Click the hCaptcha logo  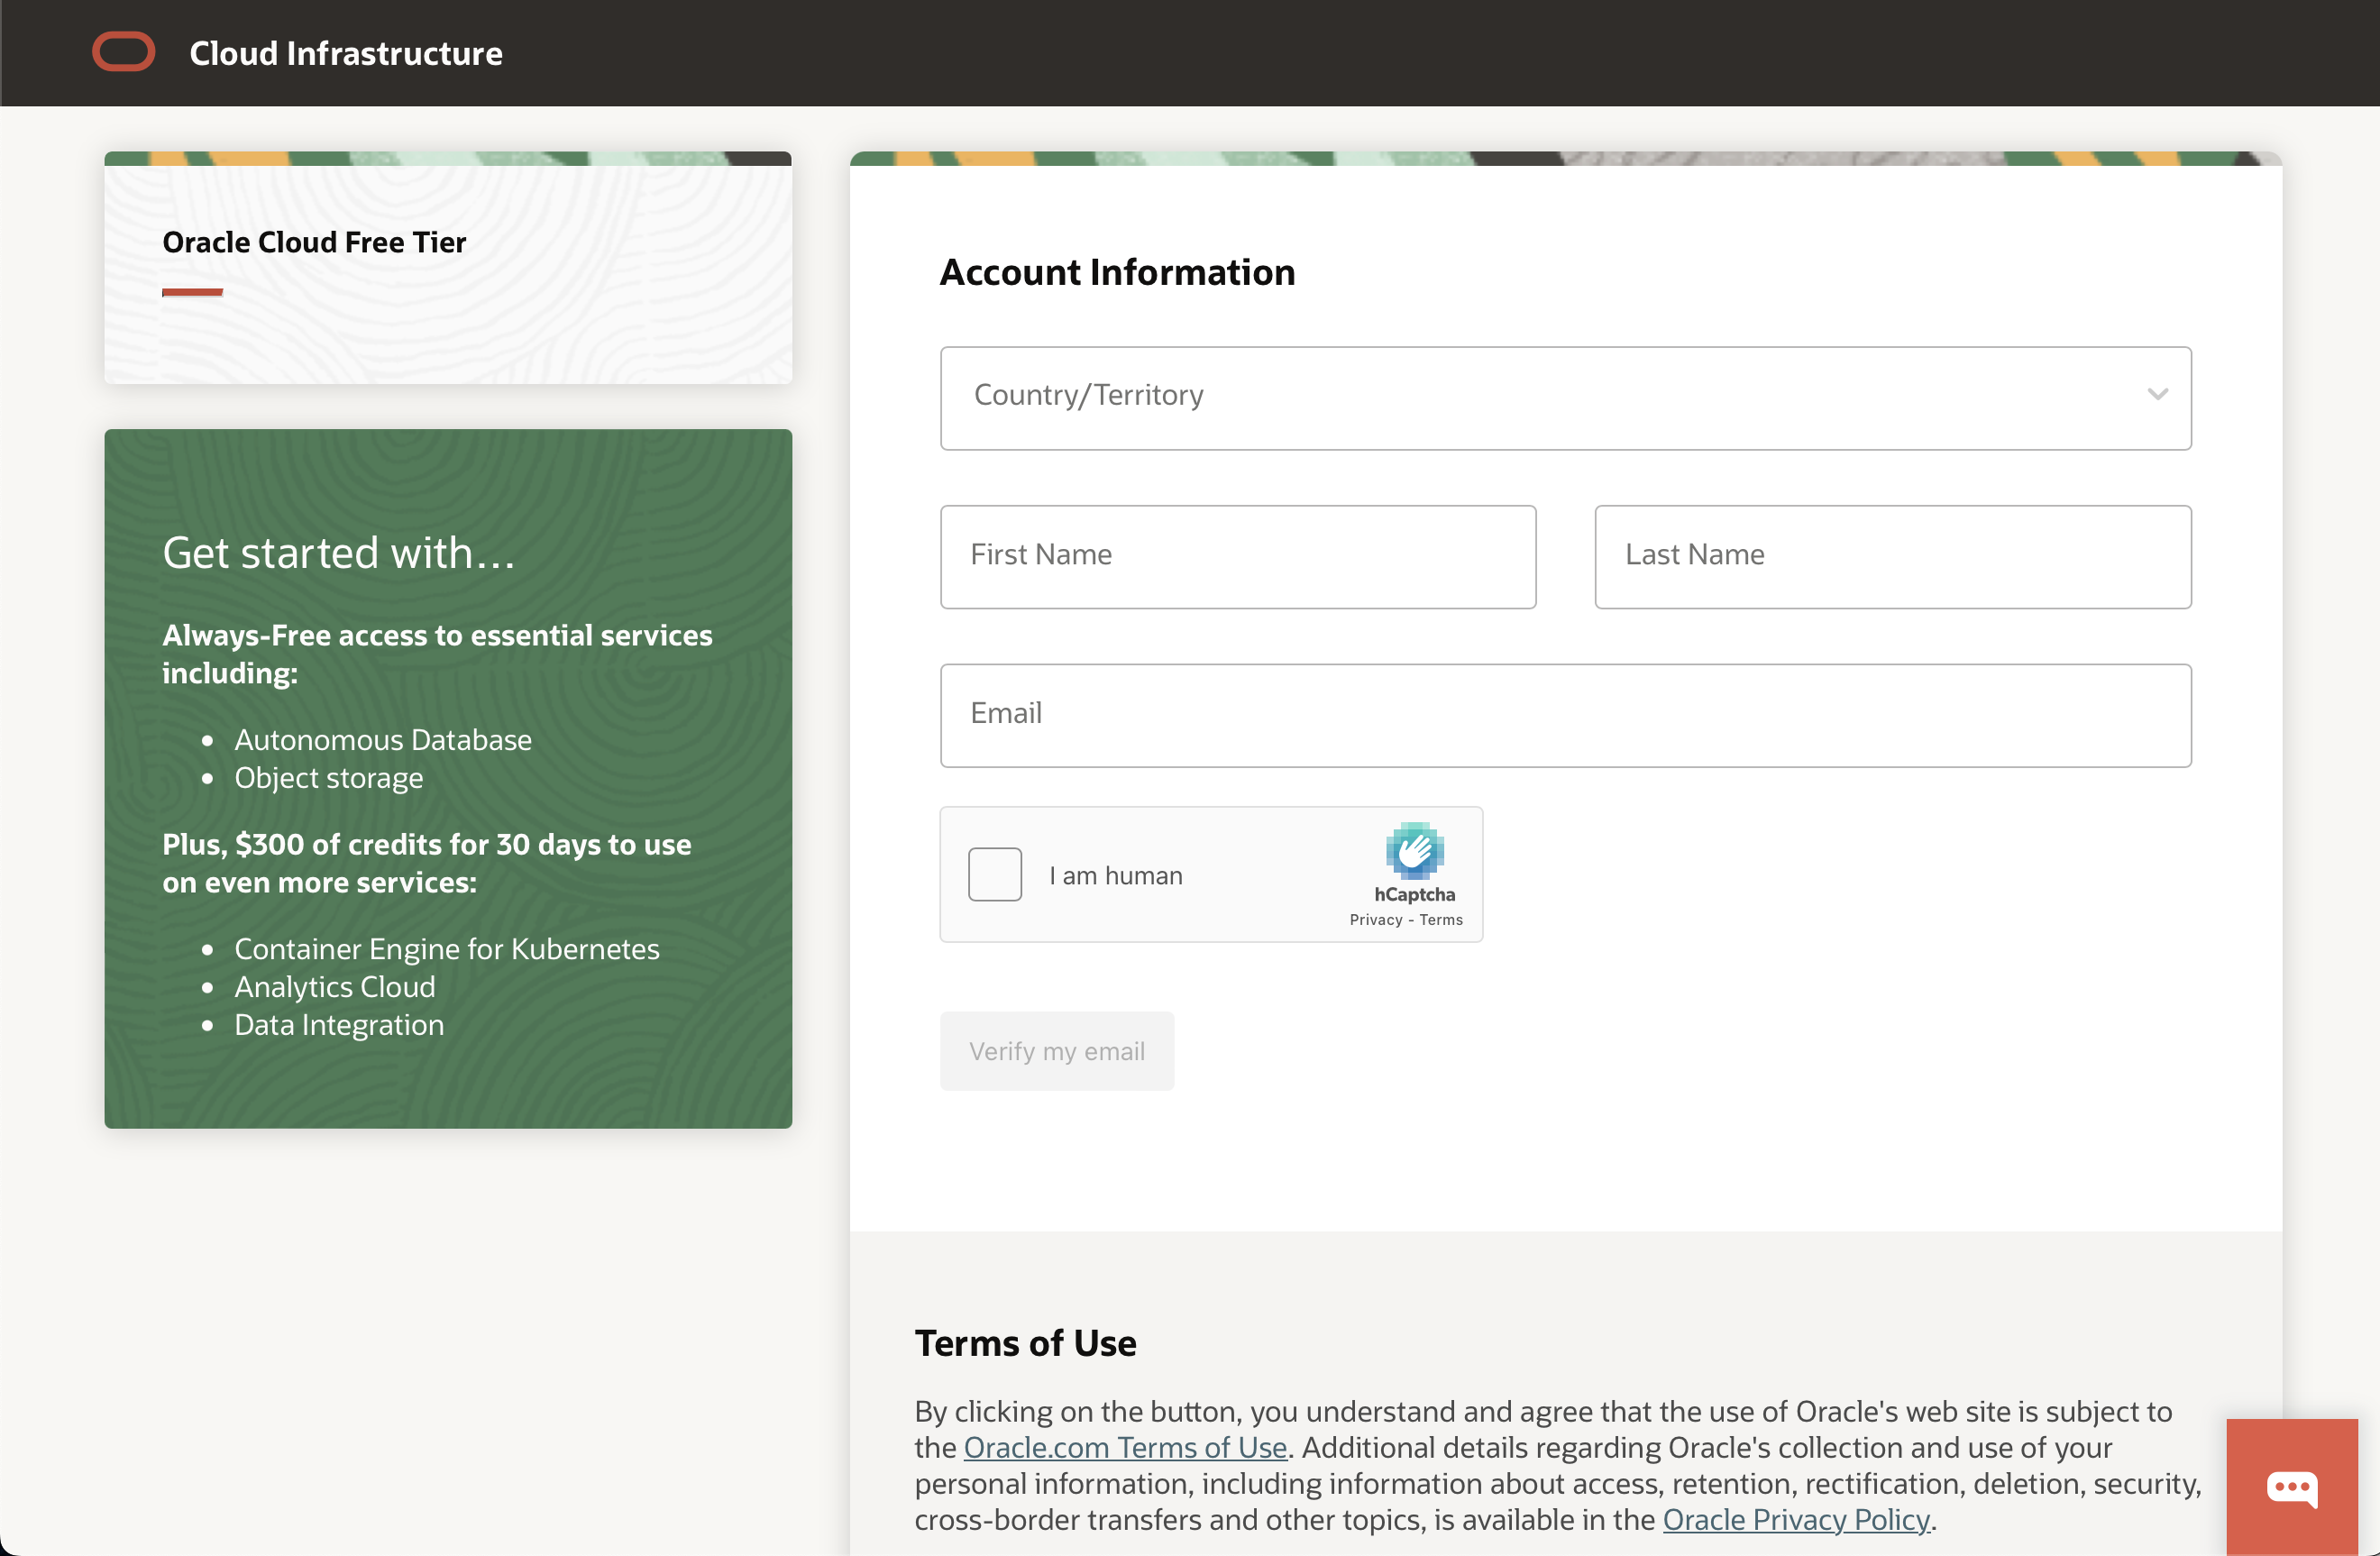click(x=1414, y=850)
